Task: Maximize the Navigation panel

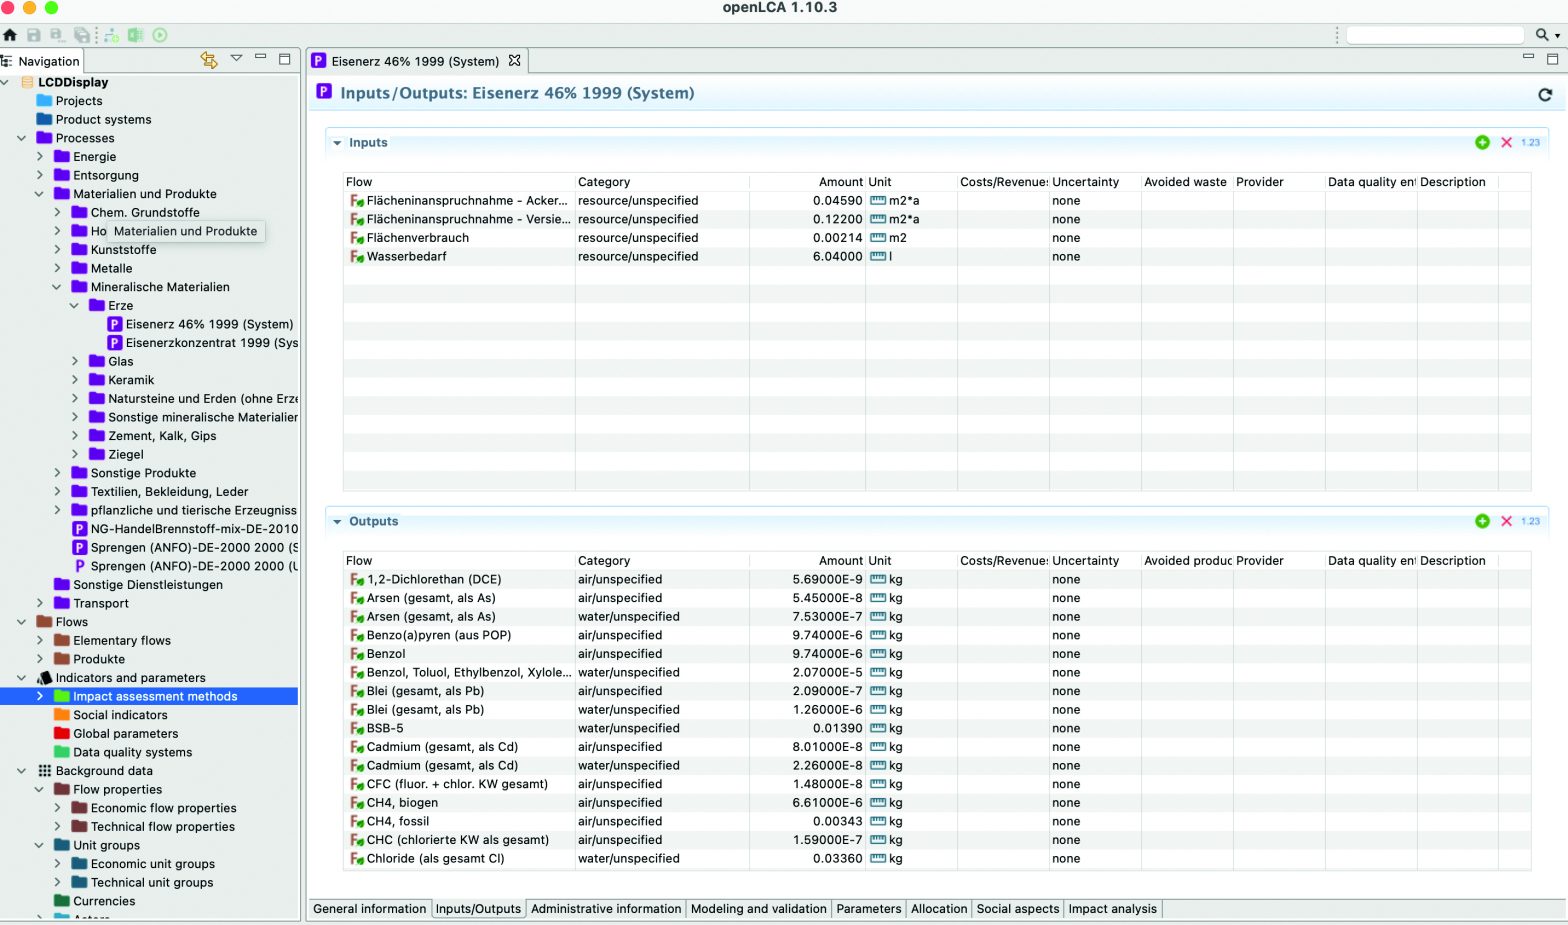Action: pos(285,59)
